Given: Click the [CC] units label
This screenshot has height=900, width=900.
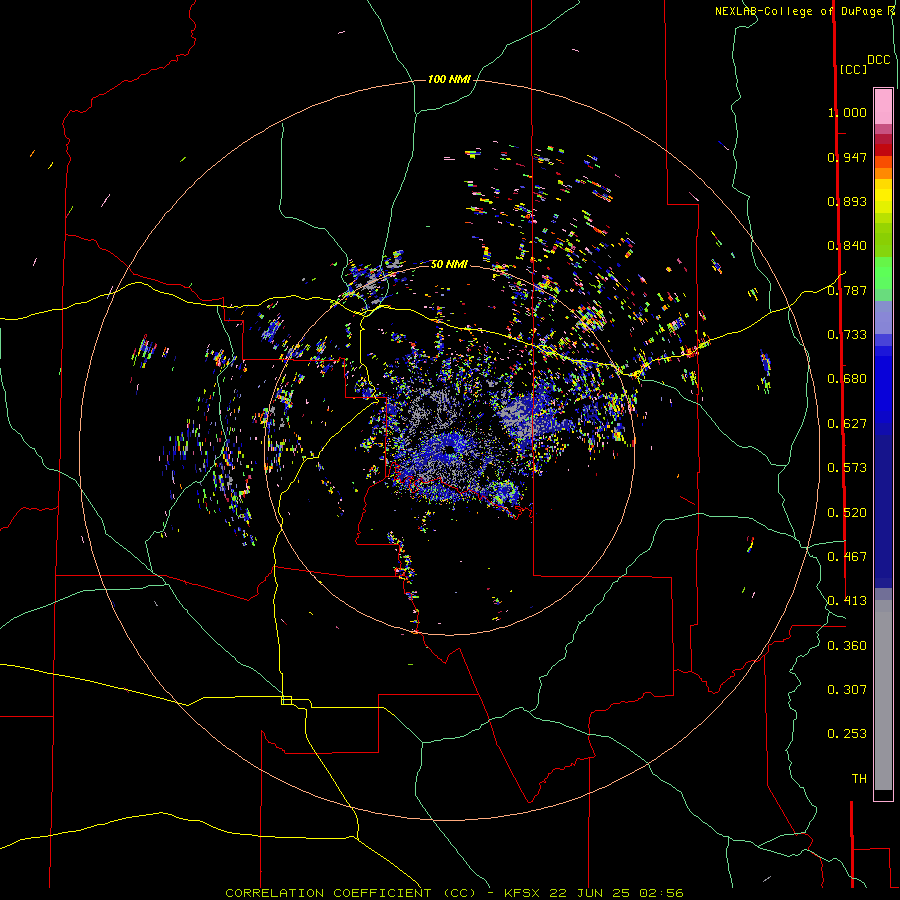Looking at the screenshot, I should coord(853,69).
